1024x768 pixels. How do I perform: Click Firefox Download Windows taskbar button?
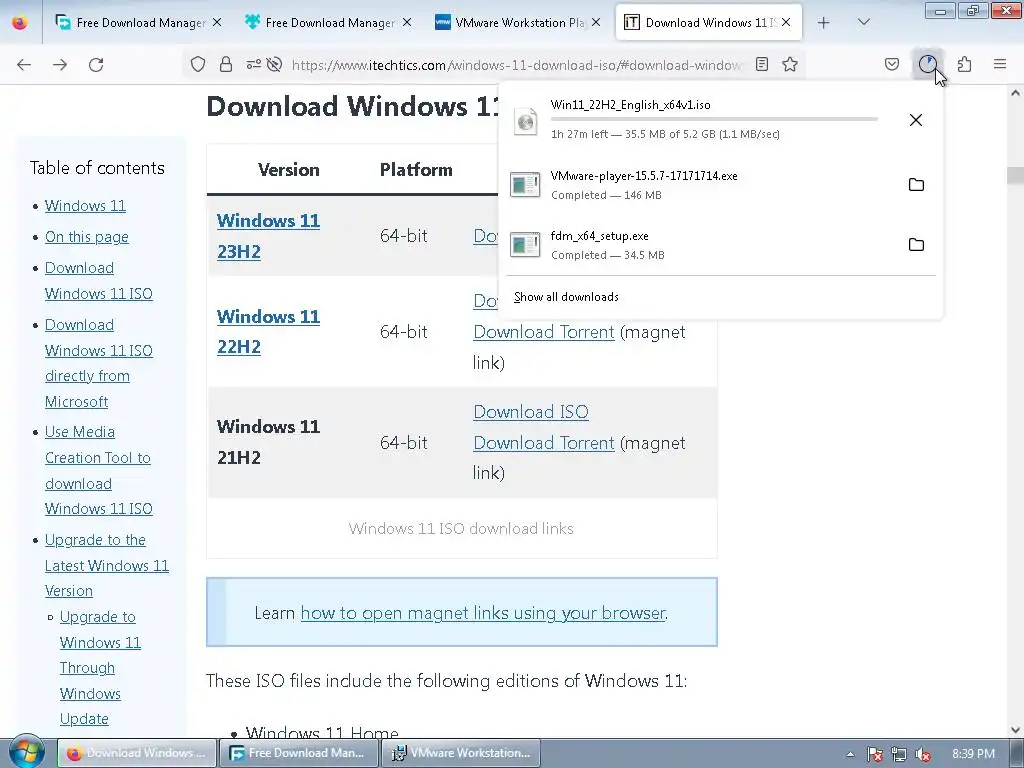(136, 753)
